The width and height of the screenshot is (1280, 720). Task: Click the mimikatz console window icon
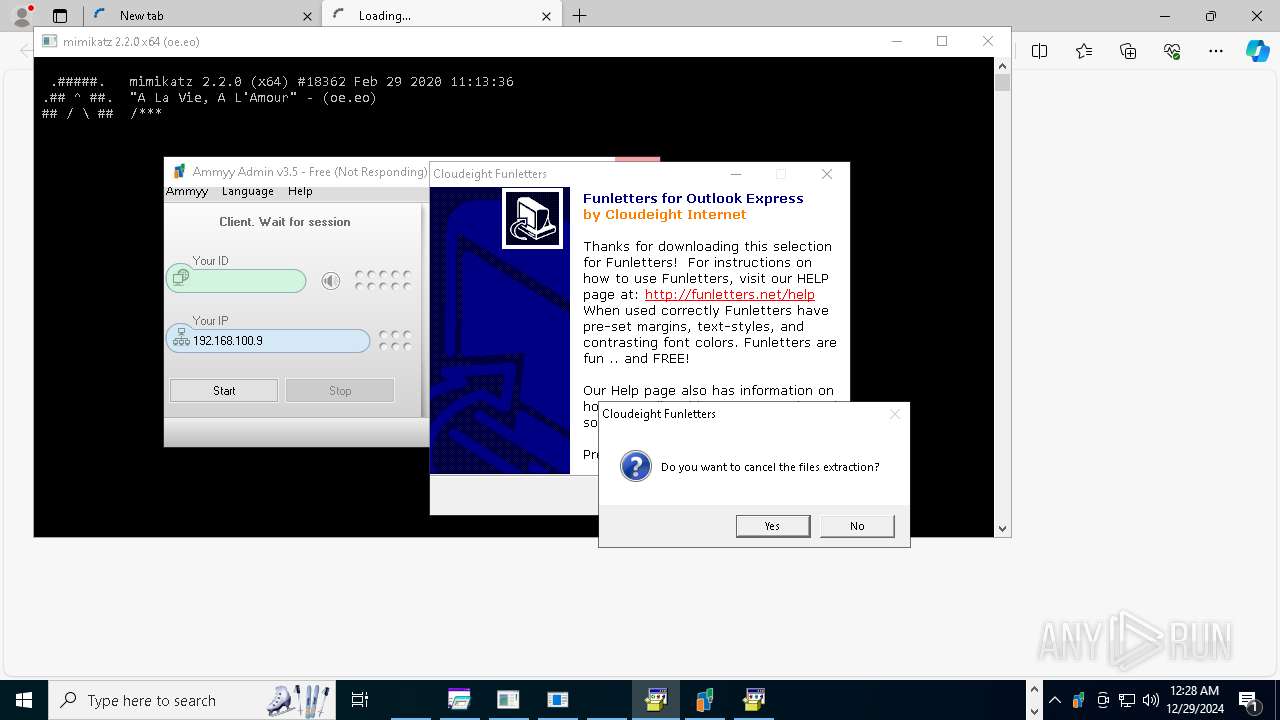pyautogui.click(x=49, y=42)
